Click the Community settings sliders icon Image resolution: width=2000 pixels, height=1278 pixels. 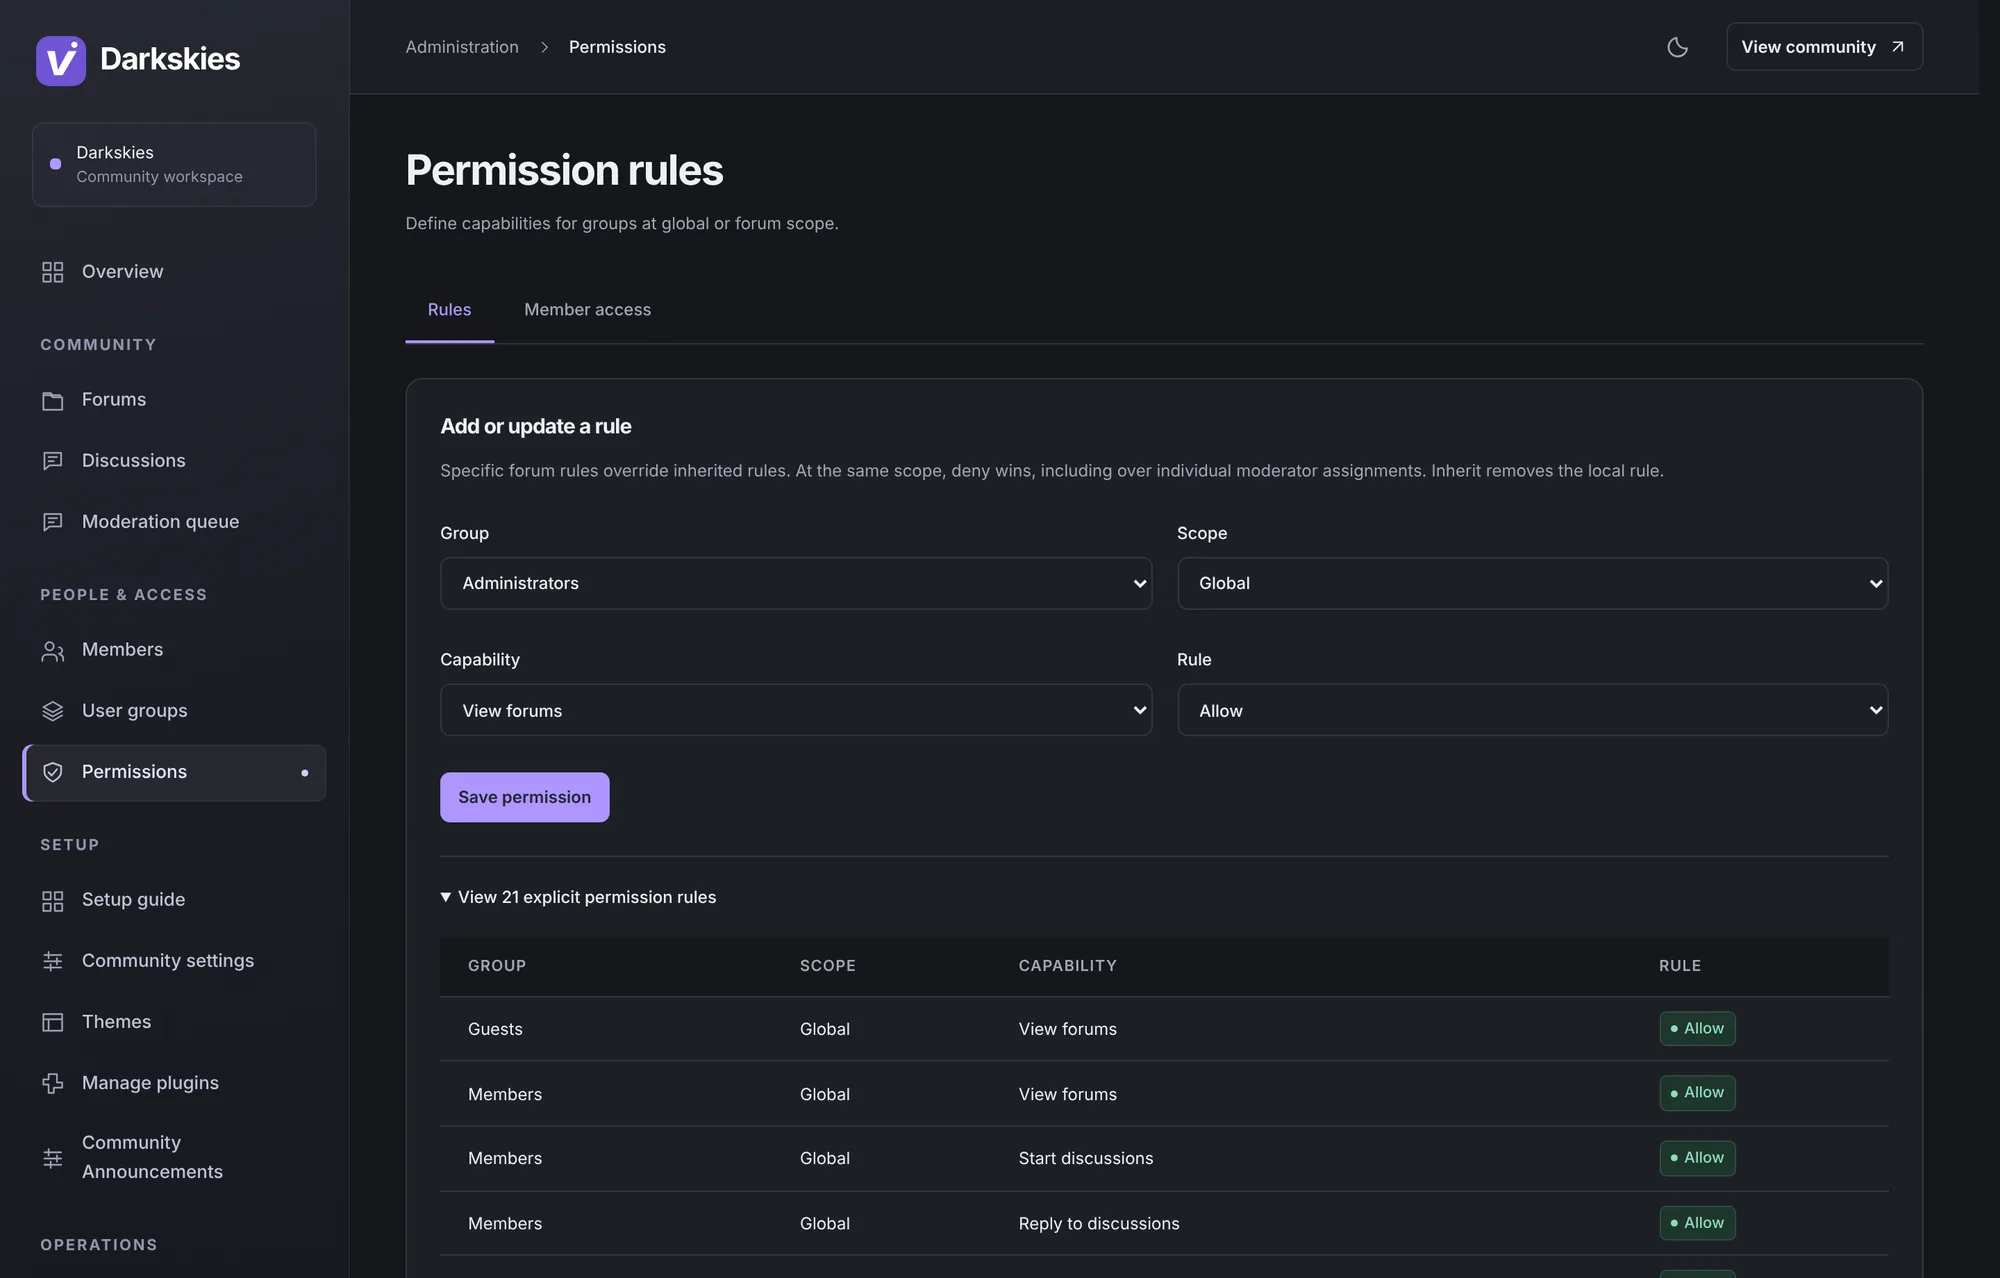point(53,961)
